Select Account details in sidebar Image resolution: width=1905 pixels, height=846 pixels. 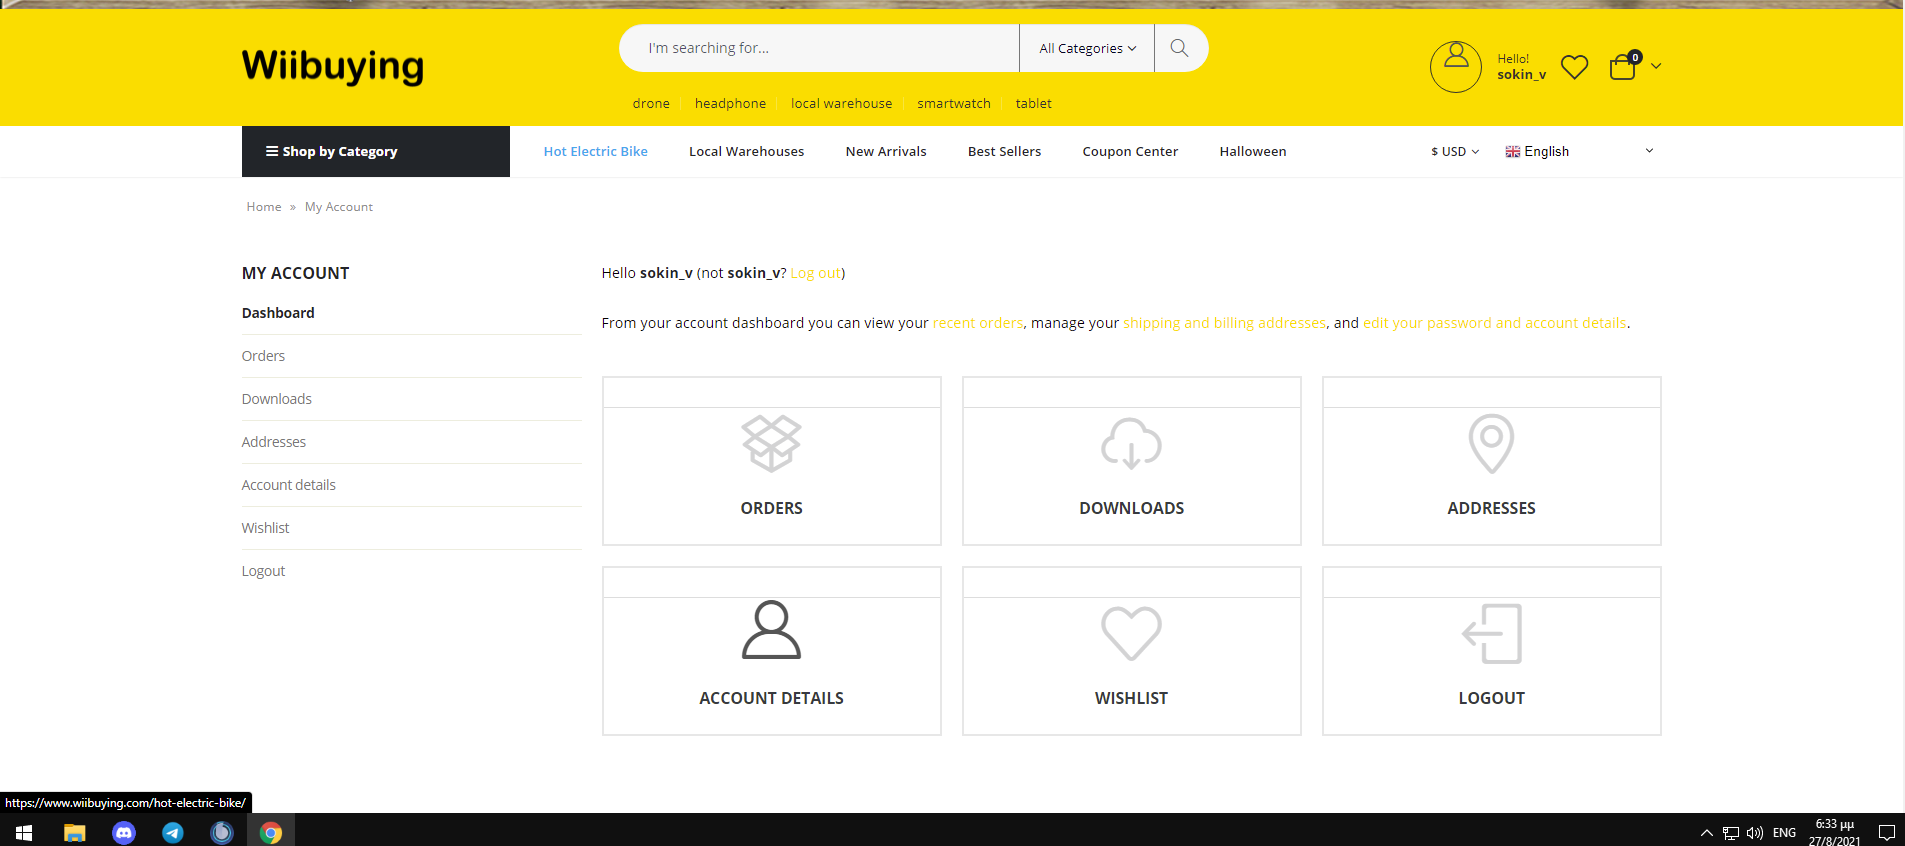click(x=289, y=485)
